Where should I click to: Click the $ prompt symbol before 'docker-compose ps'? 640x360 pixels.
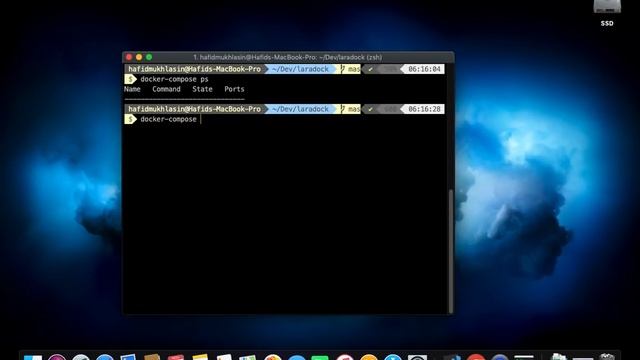click(130, 79)
